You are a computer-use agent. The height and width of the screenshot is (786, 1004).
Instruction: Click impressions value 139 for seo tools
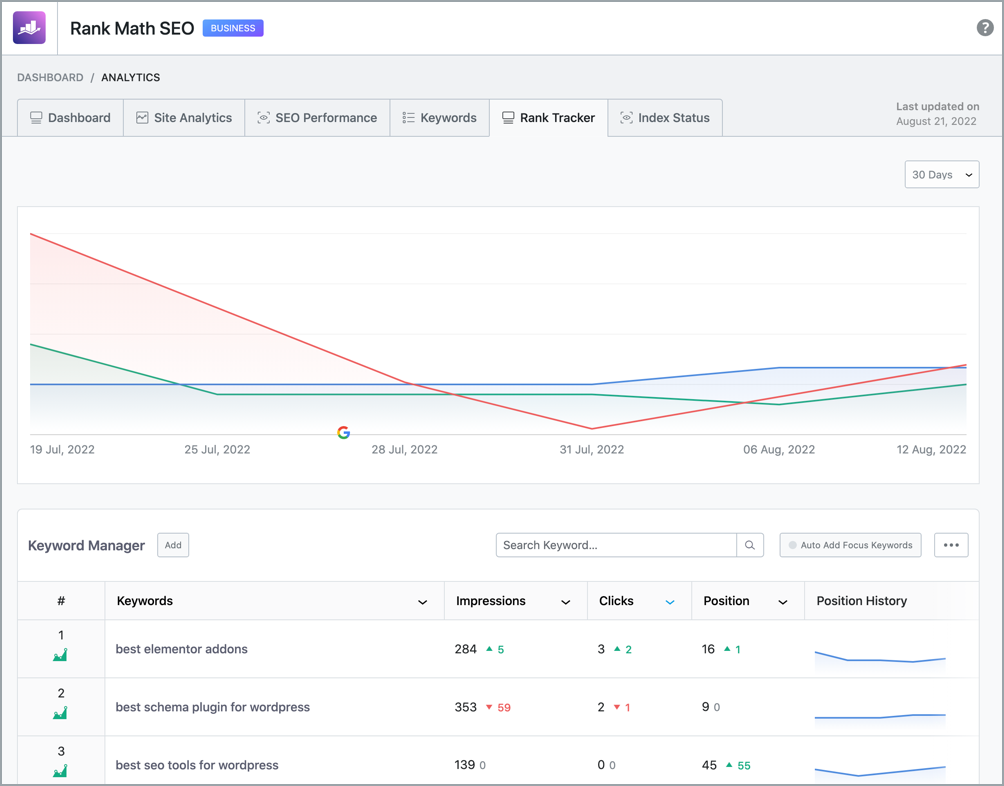click(465, 765)
